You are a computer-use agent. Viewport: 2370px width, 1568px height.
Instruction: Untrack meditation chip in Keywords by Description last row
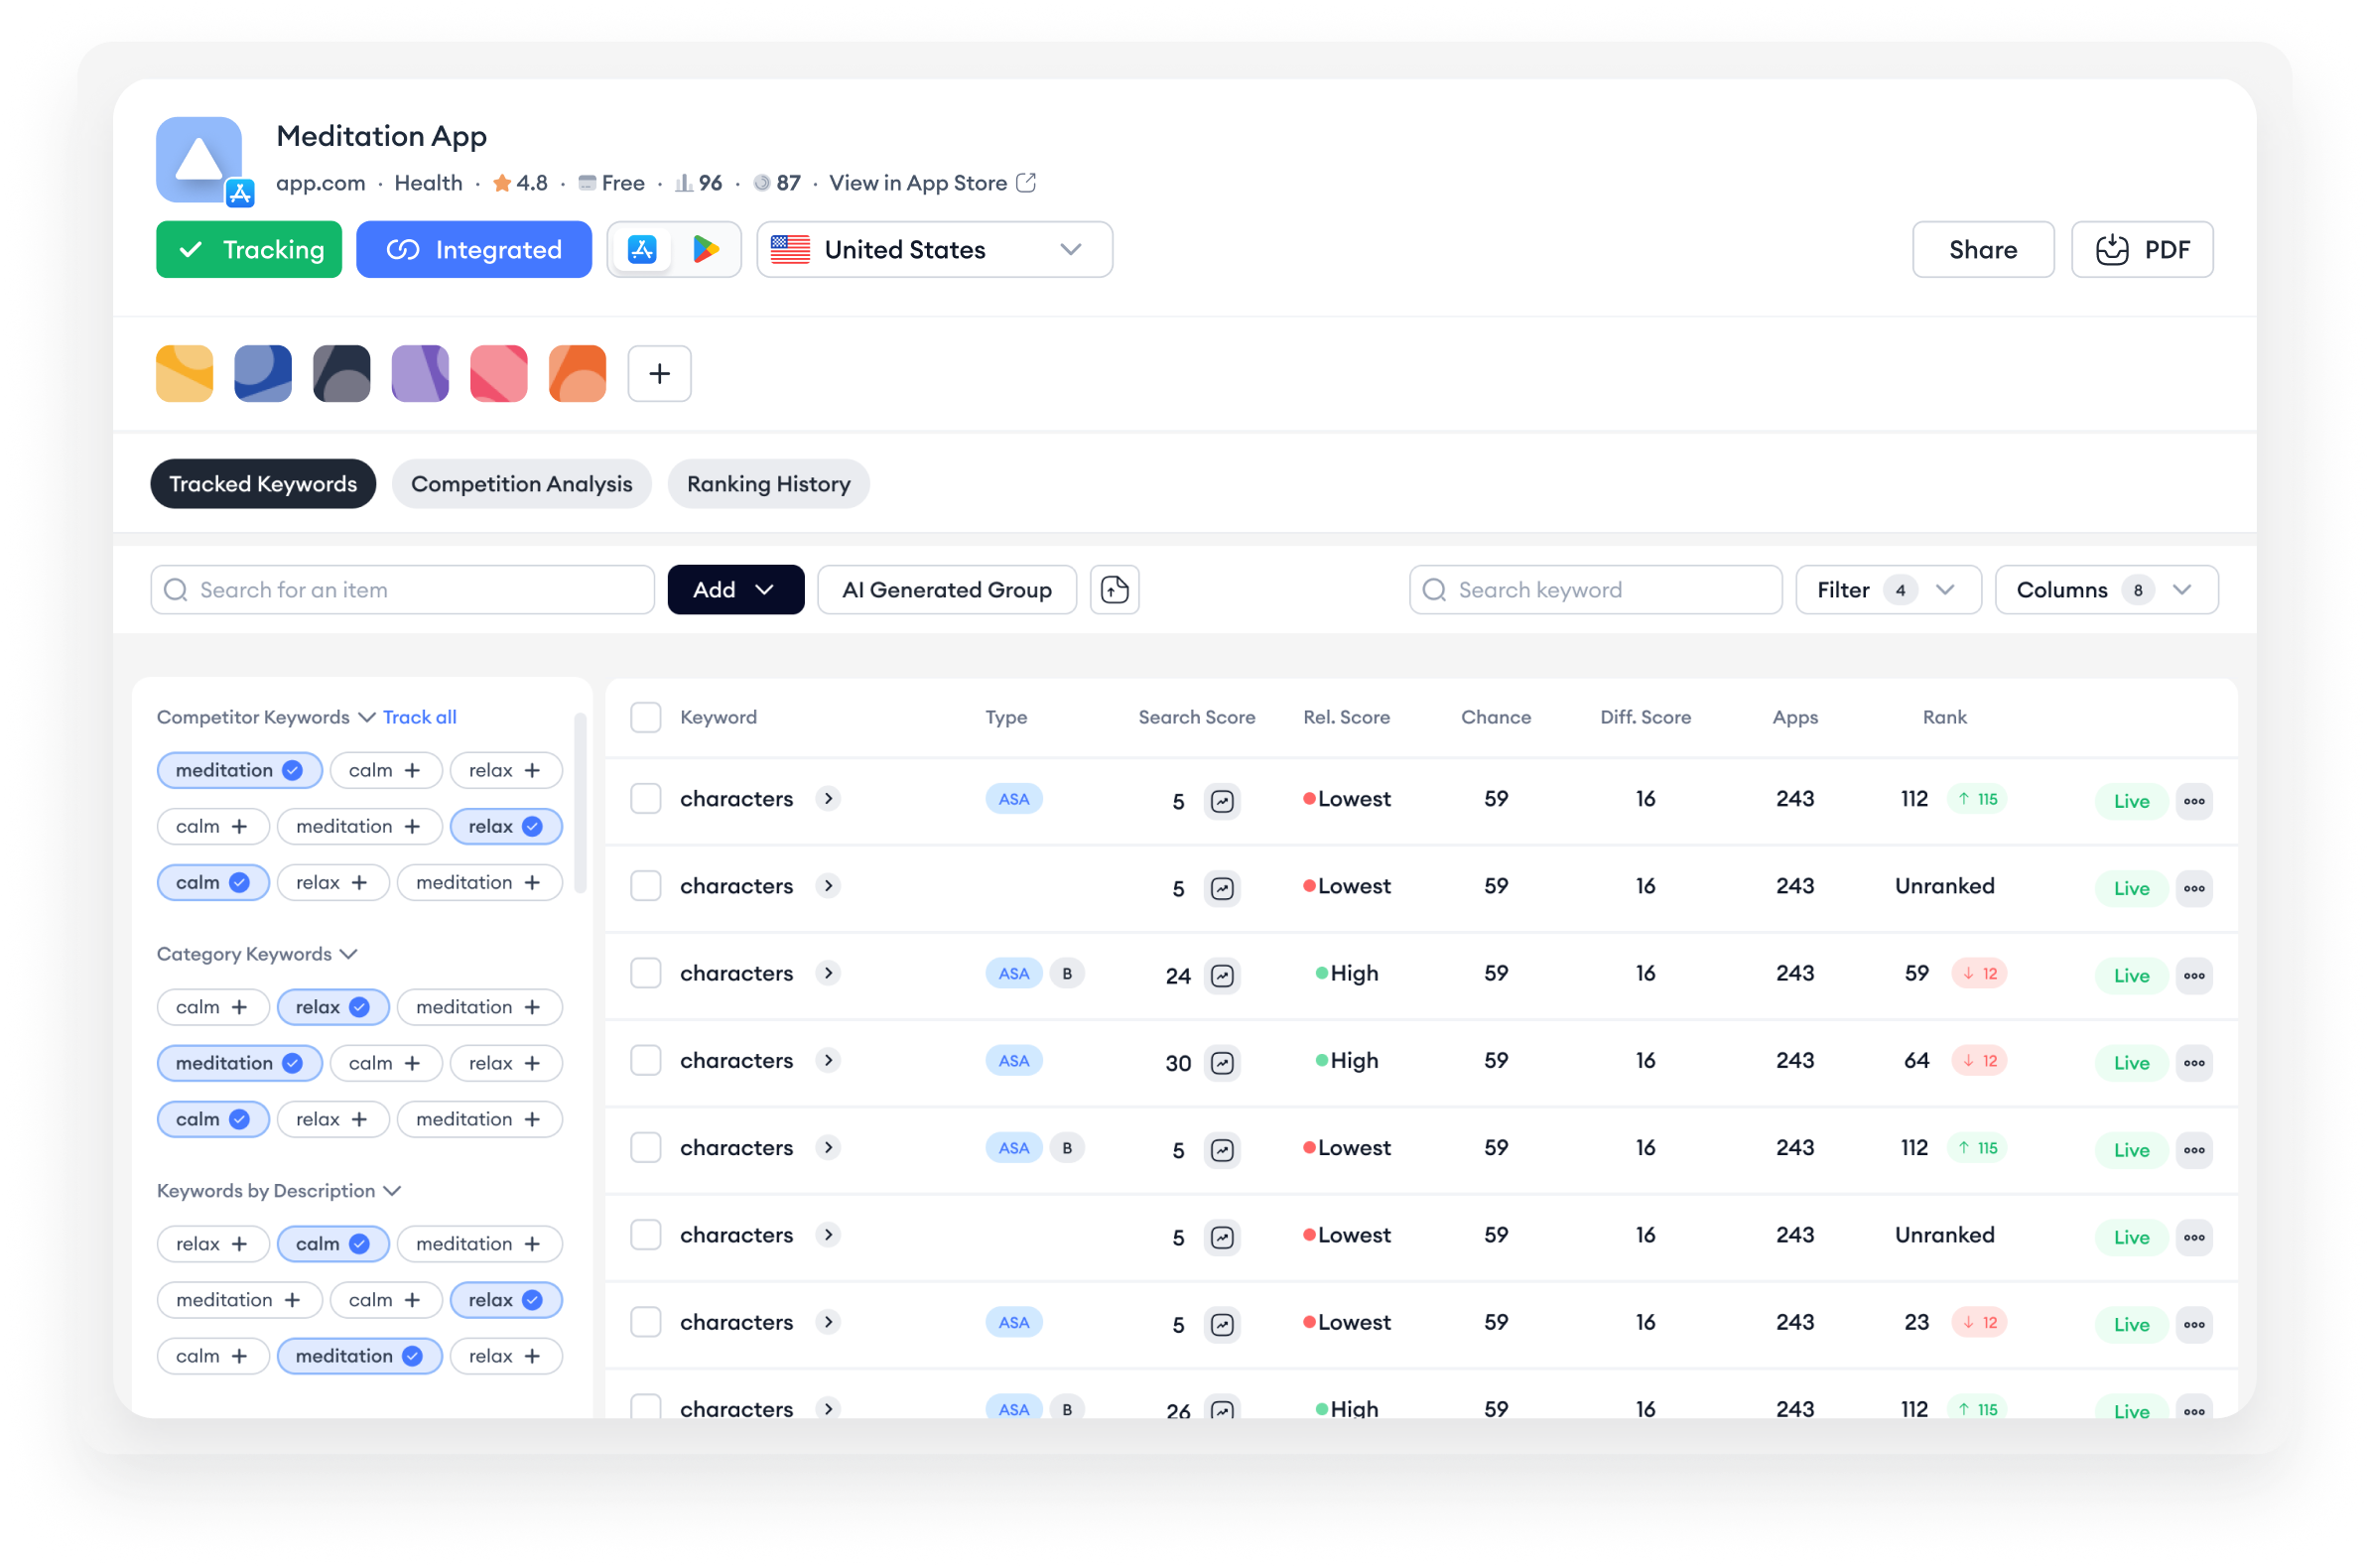[359, 1357]
